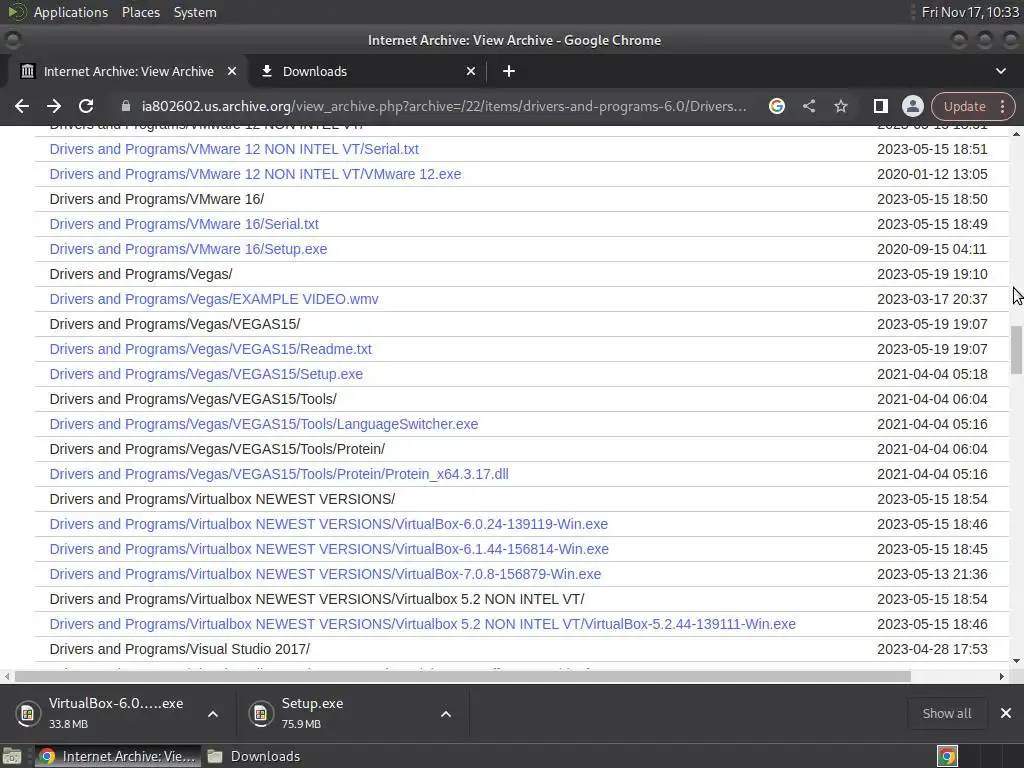
Task: Download VirtualBox-6.1.44-156814-Win.exe link
Action: pos(329,549)
